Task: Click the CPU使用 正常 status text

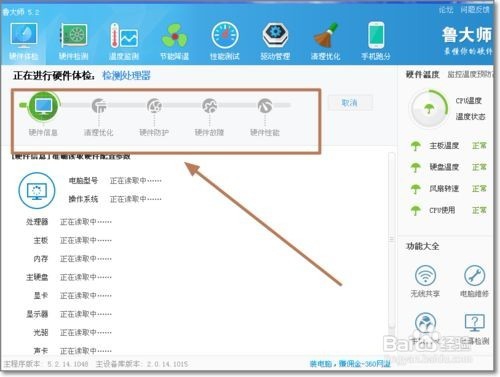Action: [x=479, y=210]
